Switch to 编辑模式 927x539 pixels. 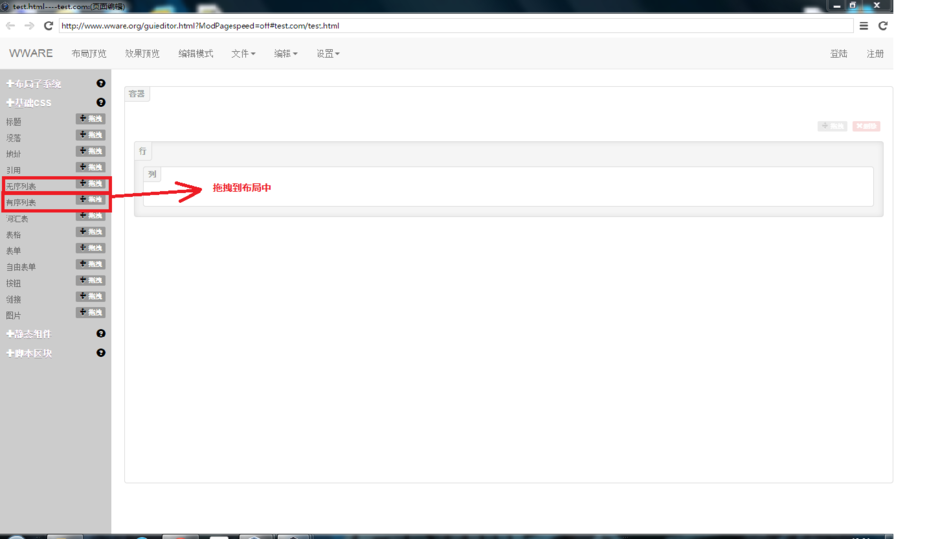click(196, 53)
